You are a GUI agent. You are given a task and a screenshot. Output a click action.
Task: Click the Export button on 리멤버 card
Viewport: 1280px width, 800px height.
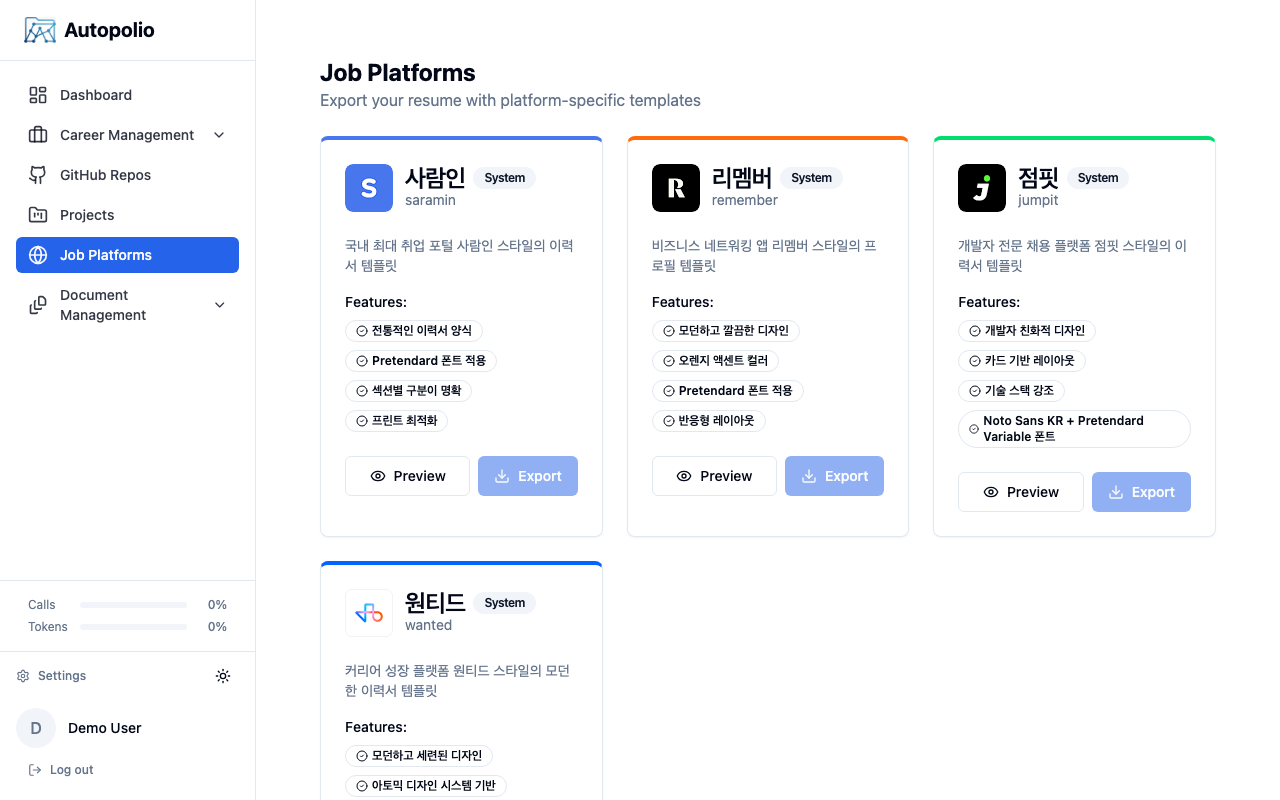coord(834,476)
